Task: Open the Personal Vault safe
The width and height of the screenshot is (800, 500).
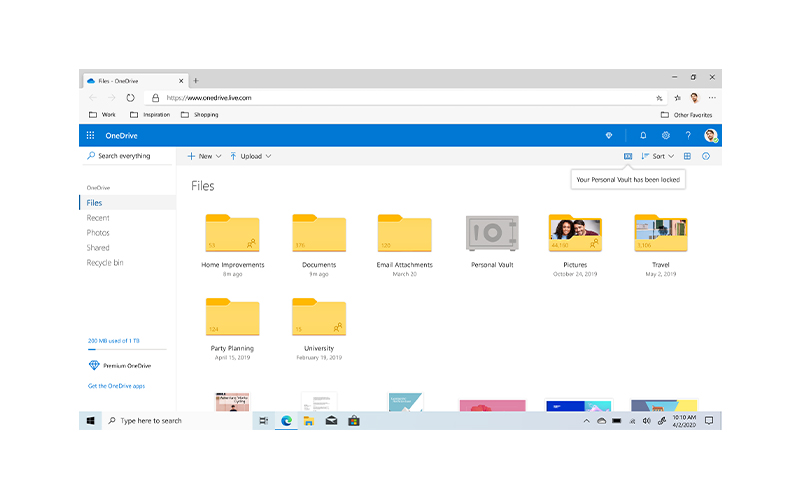Action: coord(492,233)
